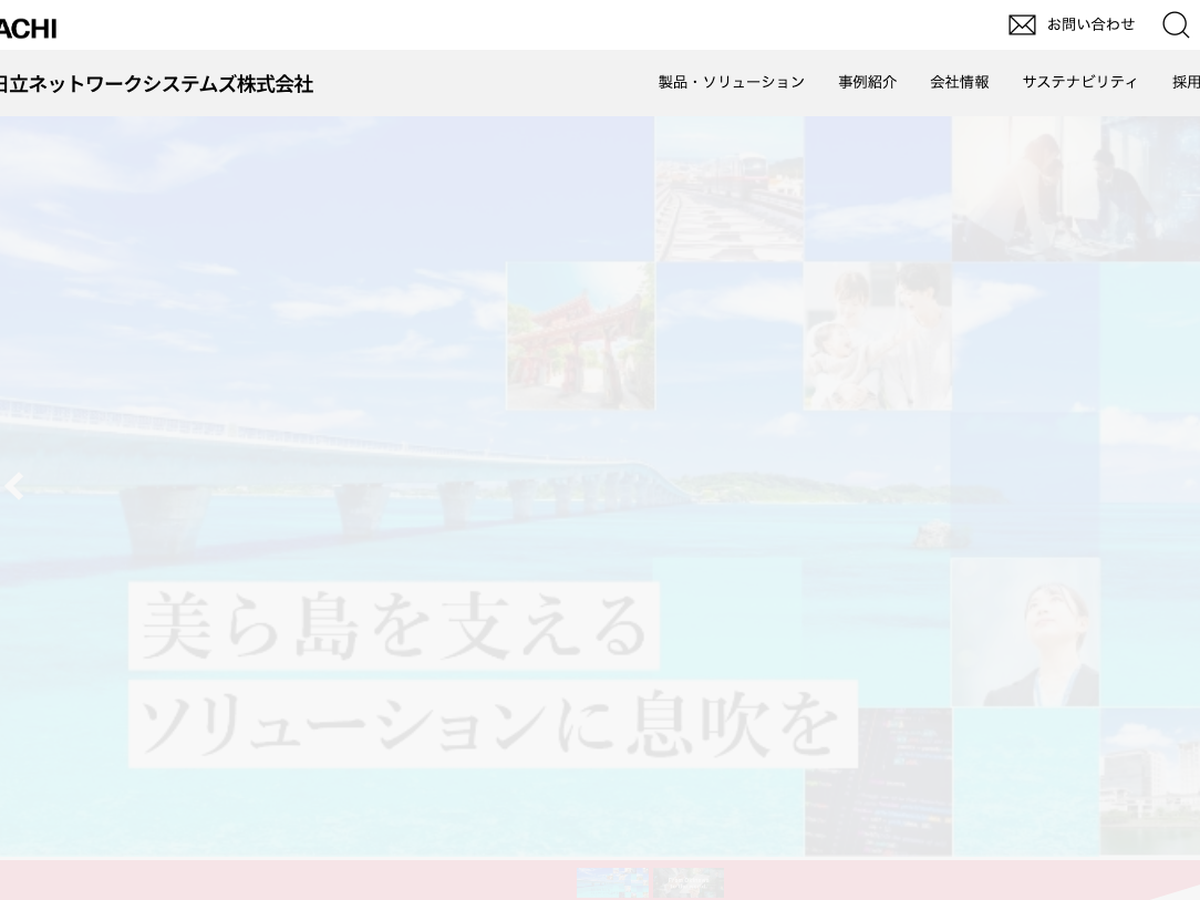
Task: Open the magnifying glass search icon
Action: [1175, 25]
